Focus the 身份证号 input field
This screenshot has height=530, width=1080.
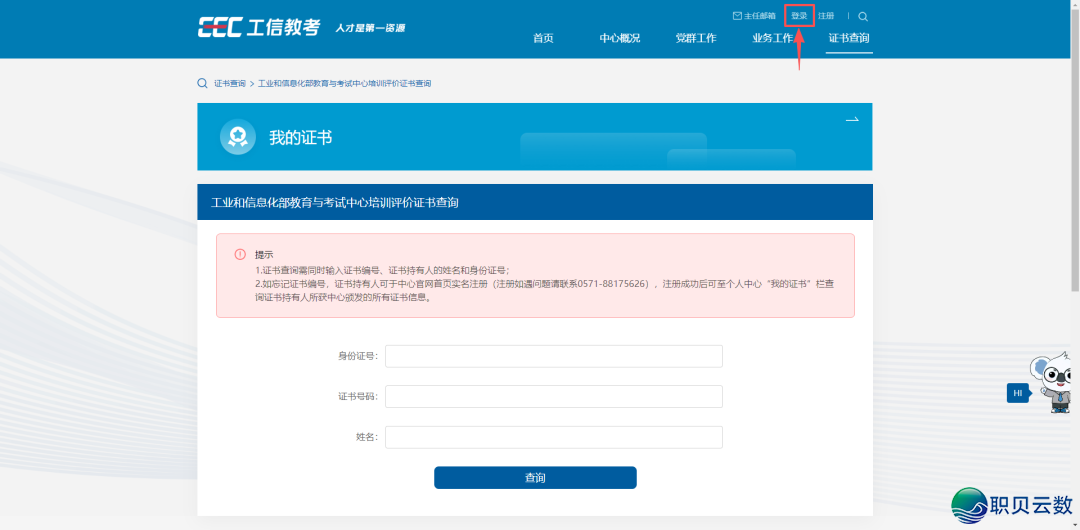tap(554, 356)
